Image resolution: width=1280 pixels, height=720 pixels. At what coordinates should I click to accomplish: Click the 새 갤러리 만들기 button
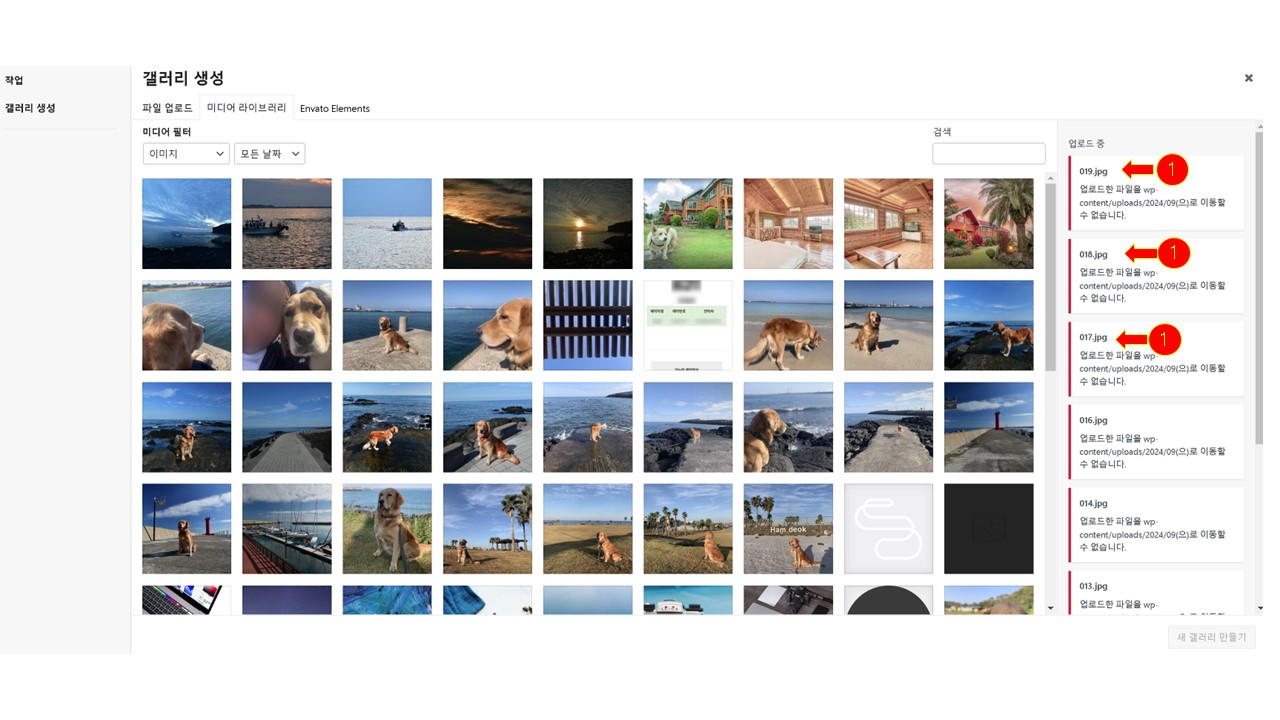(1211, 637)
